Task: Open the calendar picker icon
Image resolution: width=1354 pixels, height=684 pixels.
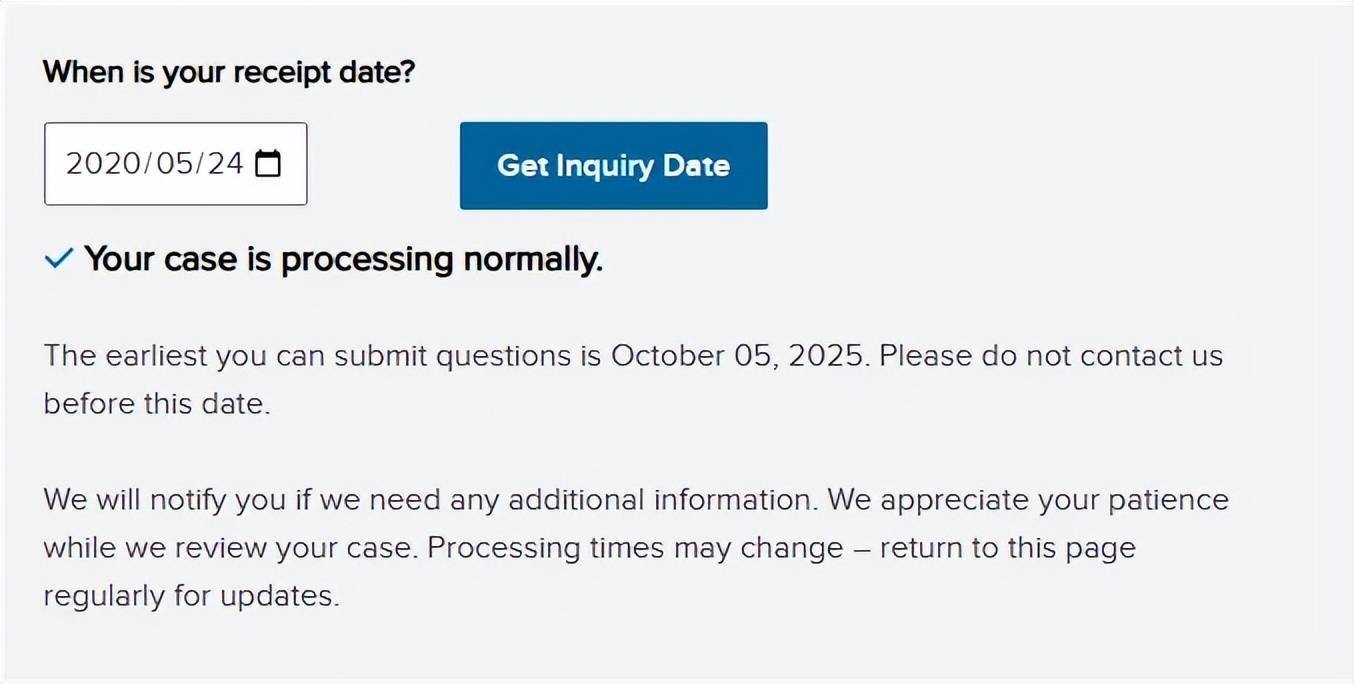Action: point(268,164)
